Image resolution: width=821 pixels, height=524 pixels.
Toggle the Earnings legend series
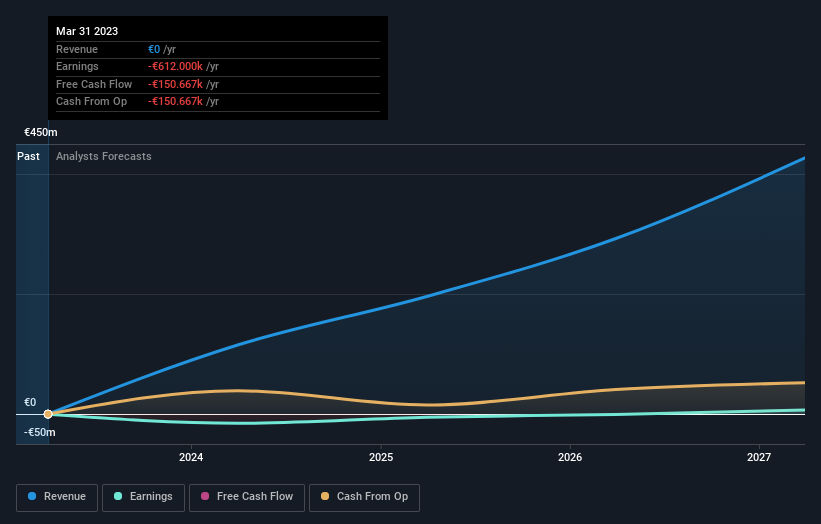point(143,497)
